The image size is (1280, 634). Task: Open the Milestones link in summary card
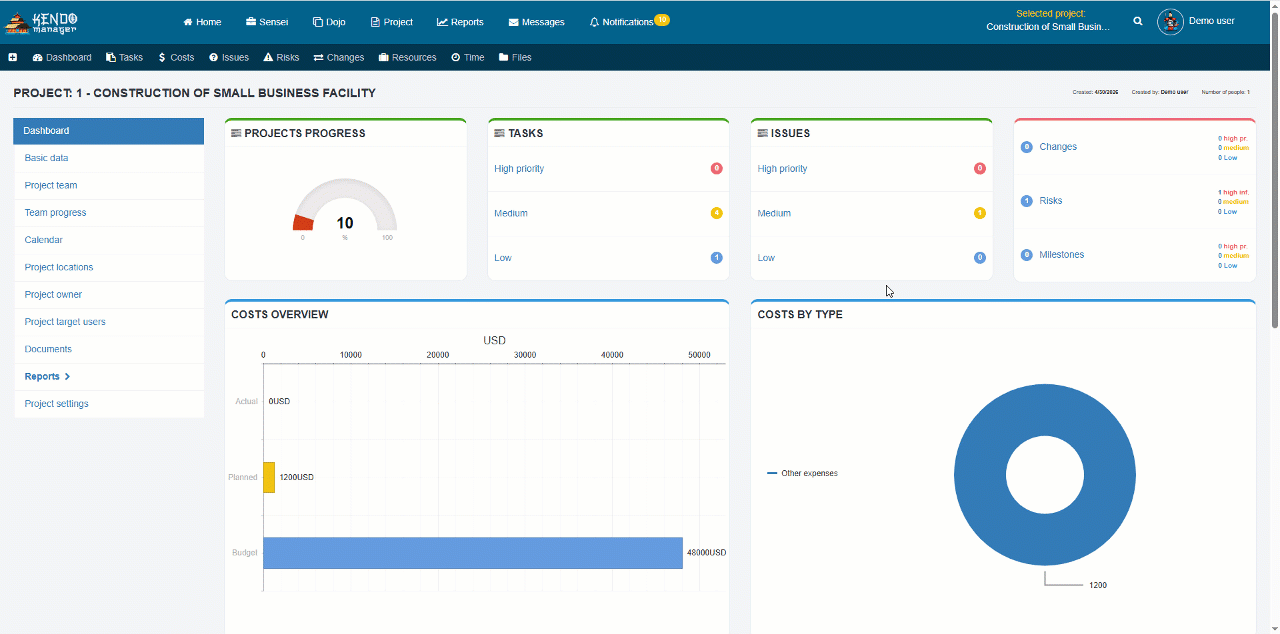1062,255
